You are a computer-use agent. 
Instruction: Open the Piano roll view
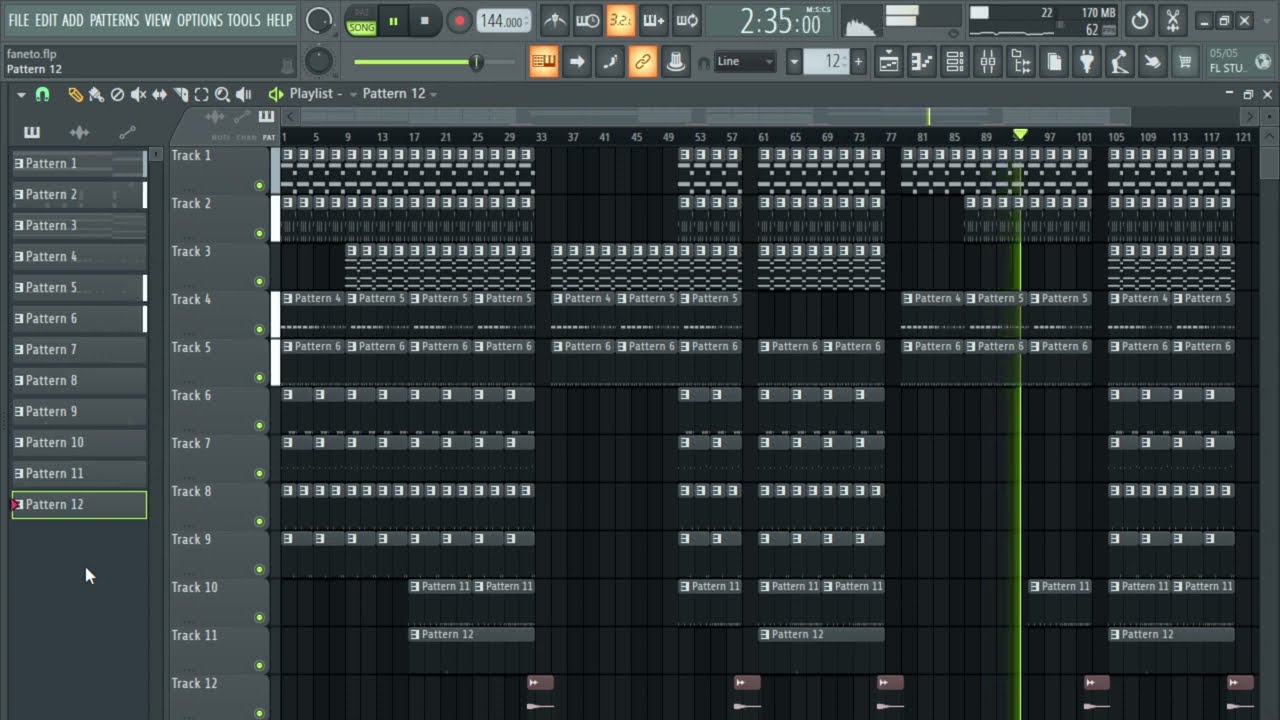click(x=922, y=62)
